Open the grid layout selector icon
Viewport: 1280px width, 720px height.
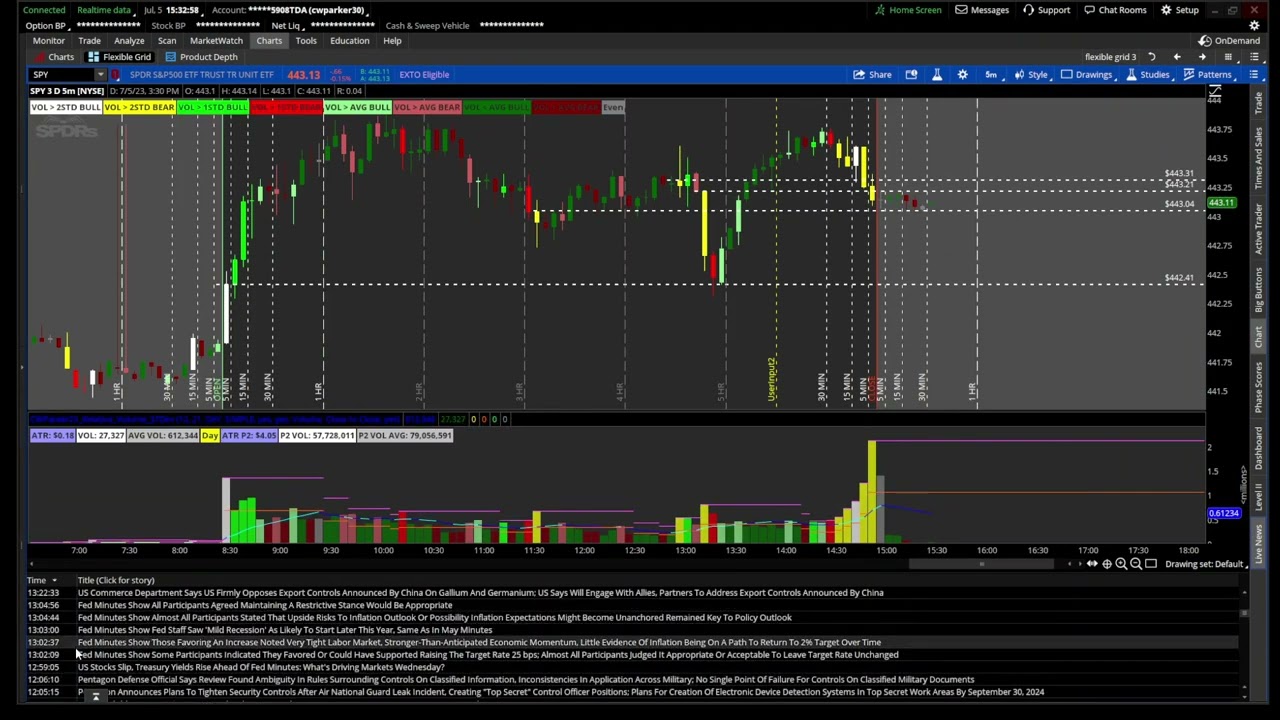(x=1228, y=57)
